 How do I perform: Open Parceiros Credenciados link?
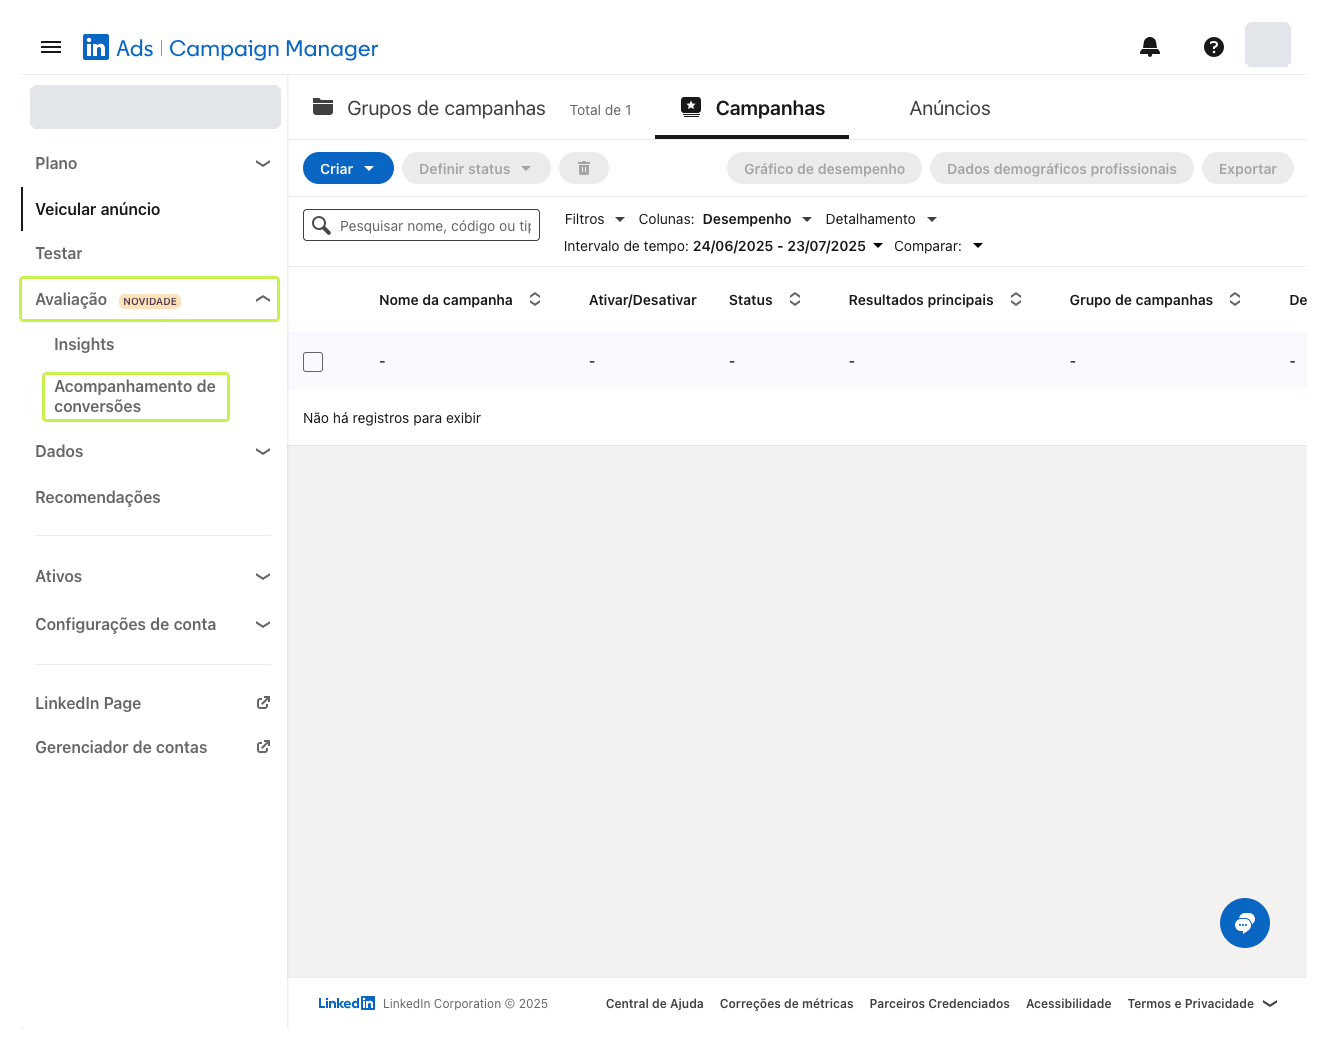point(939,1003)
